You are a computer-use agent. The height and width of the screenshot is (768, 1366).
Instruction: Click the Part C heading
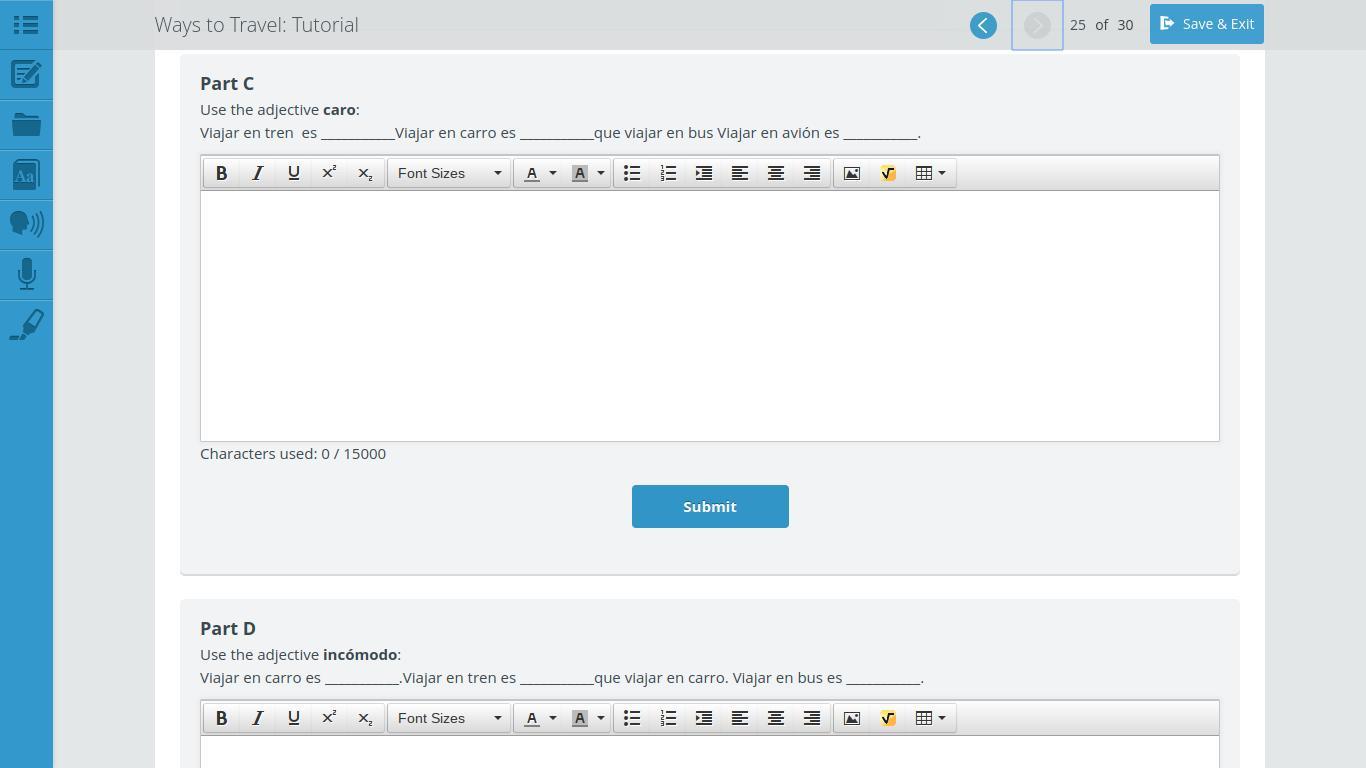click(x=227, y=83)
